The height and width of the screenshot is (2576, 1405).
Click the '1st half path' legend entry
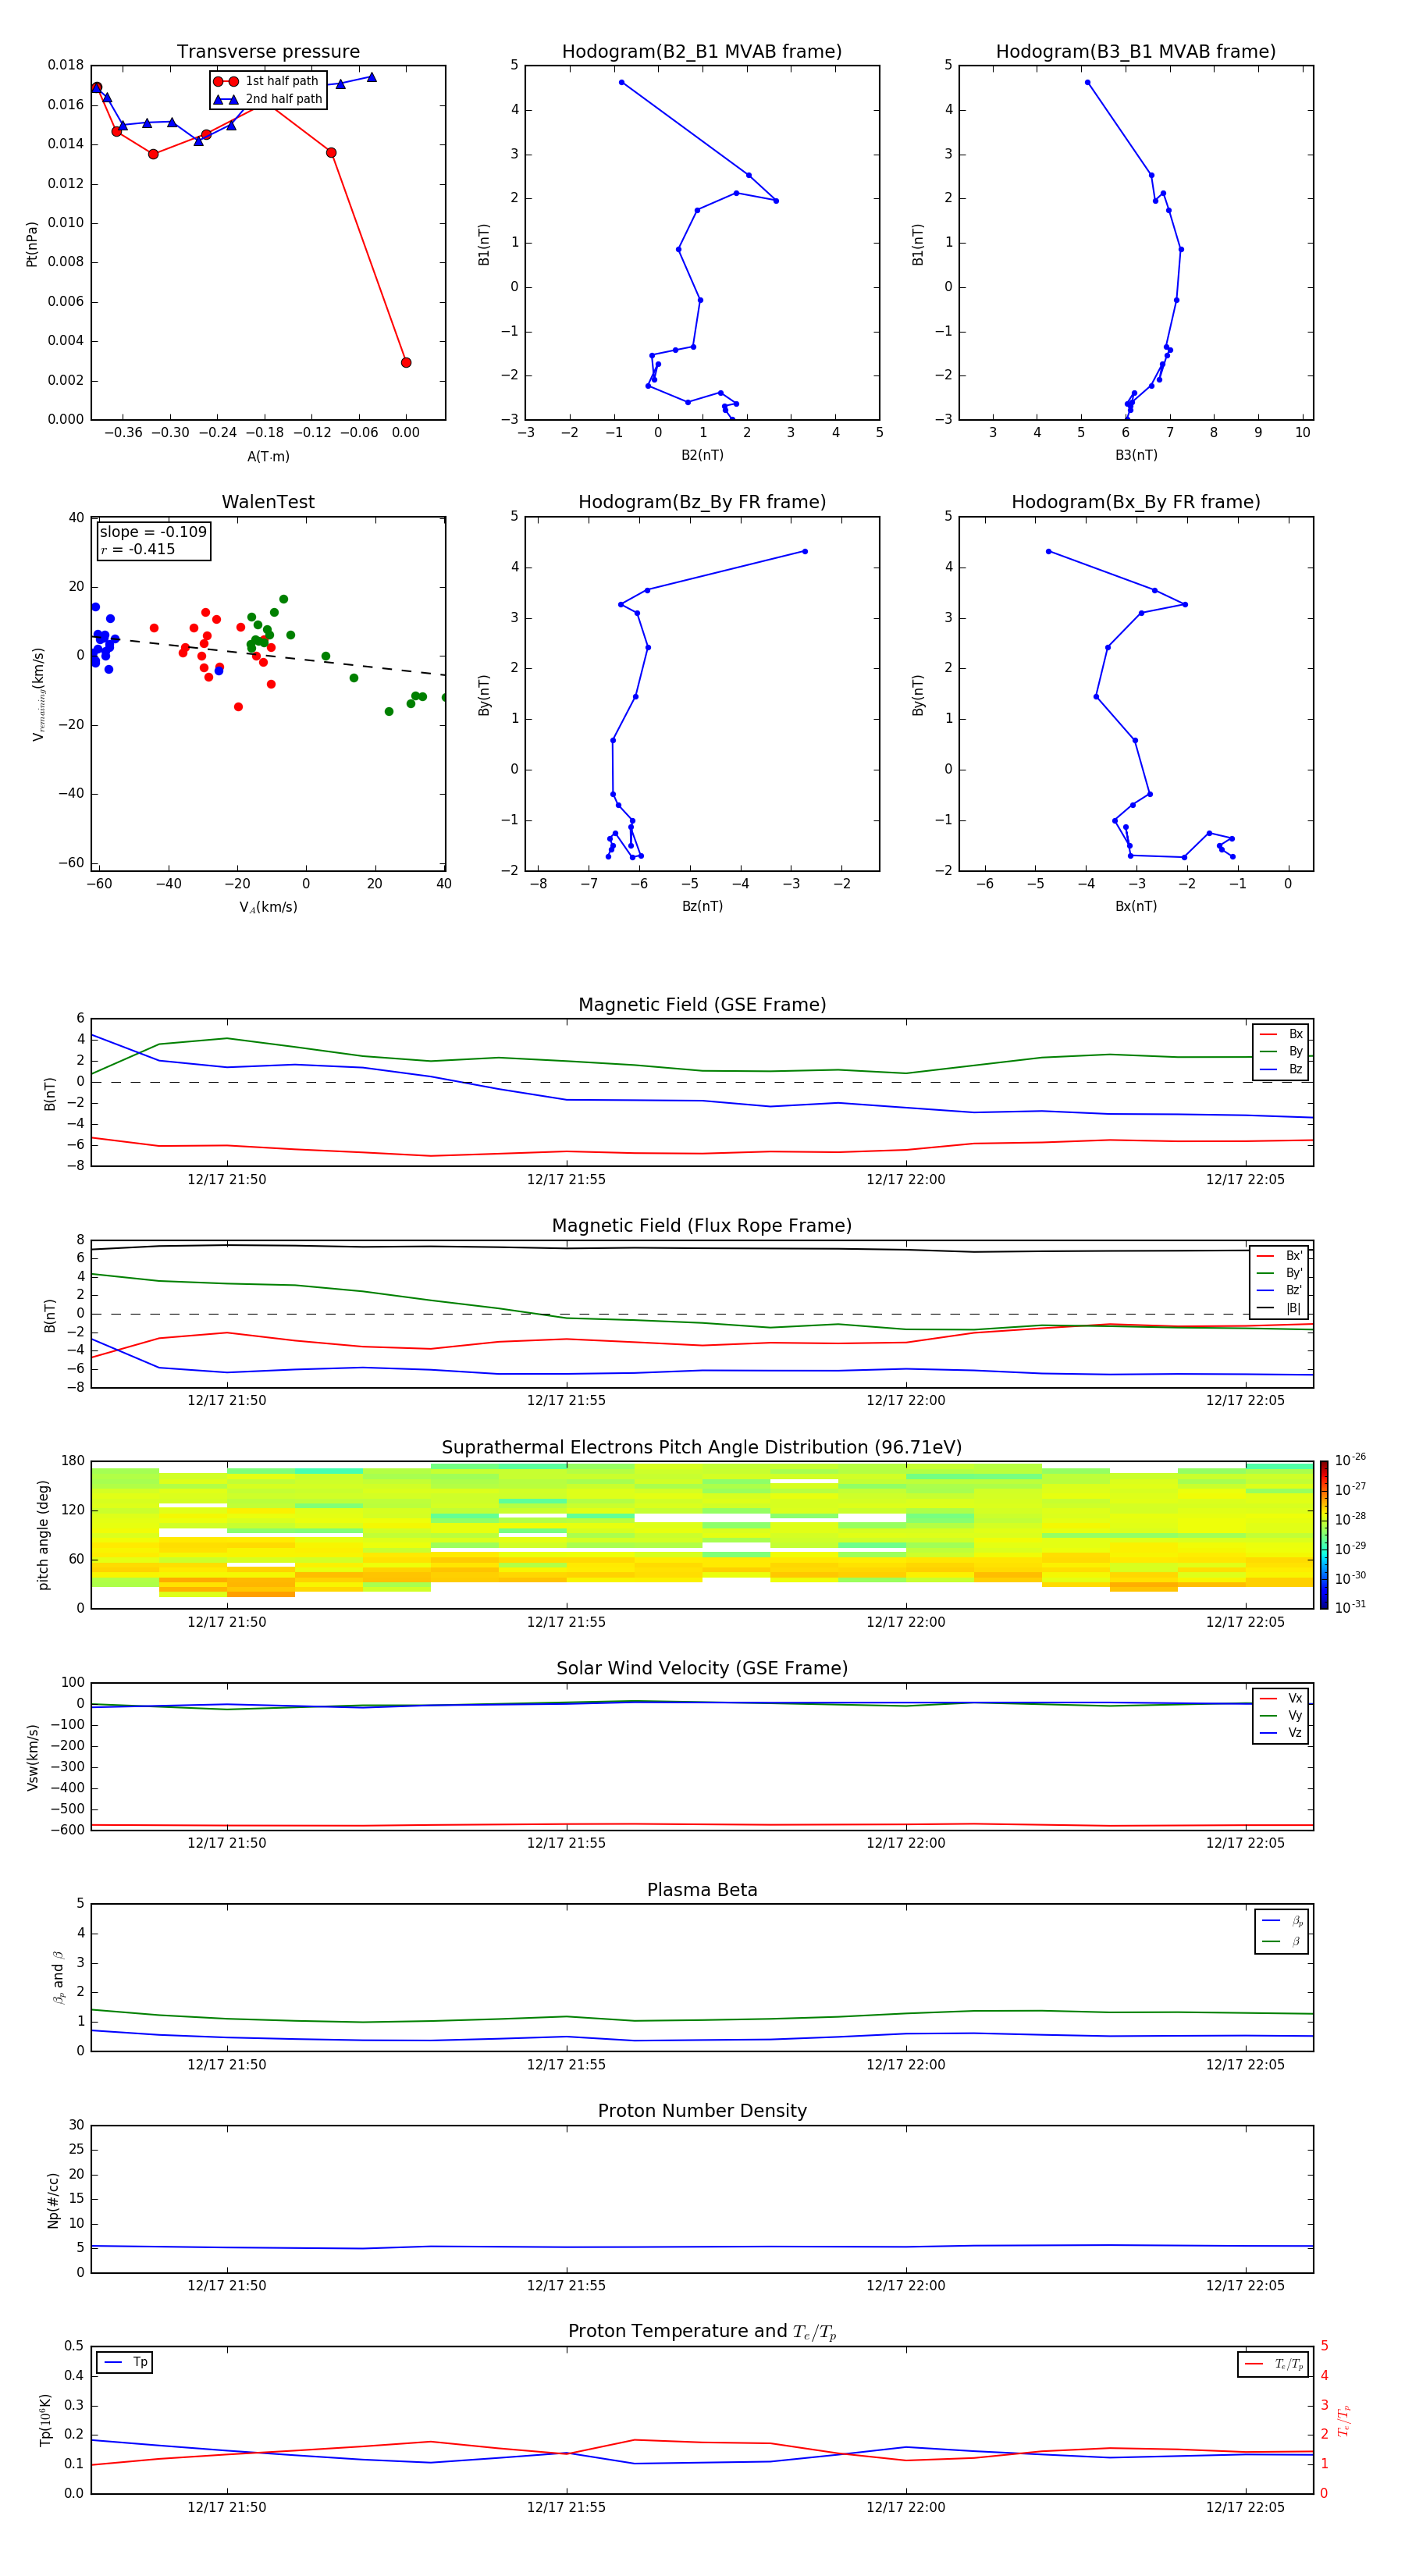tap(267, 81)
